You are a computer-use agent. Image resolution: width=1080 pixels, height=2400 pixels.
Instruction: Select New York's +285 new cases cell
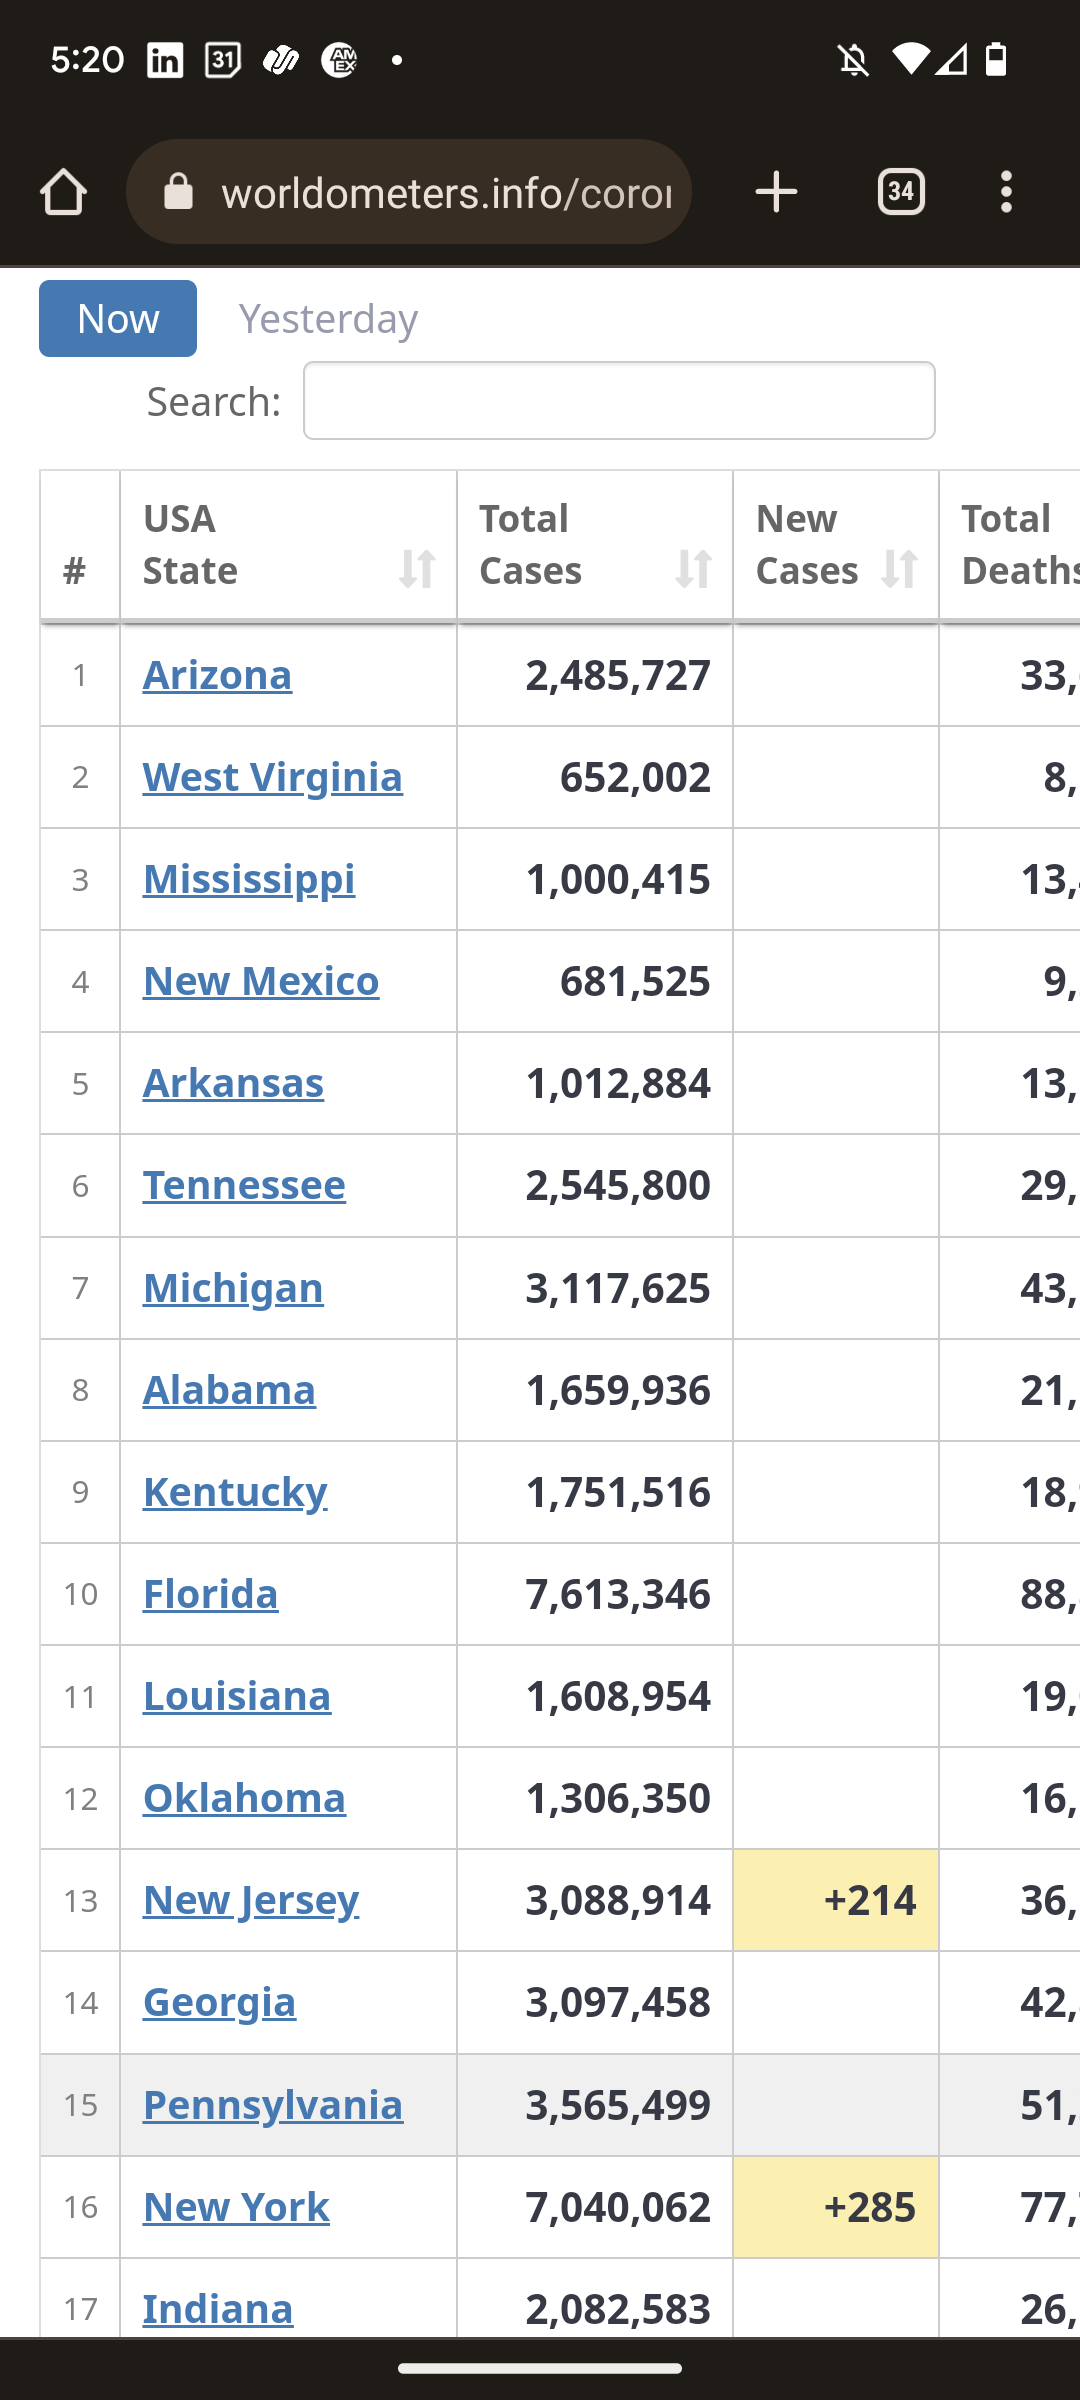coord(836,2208)
